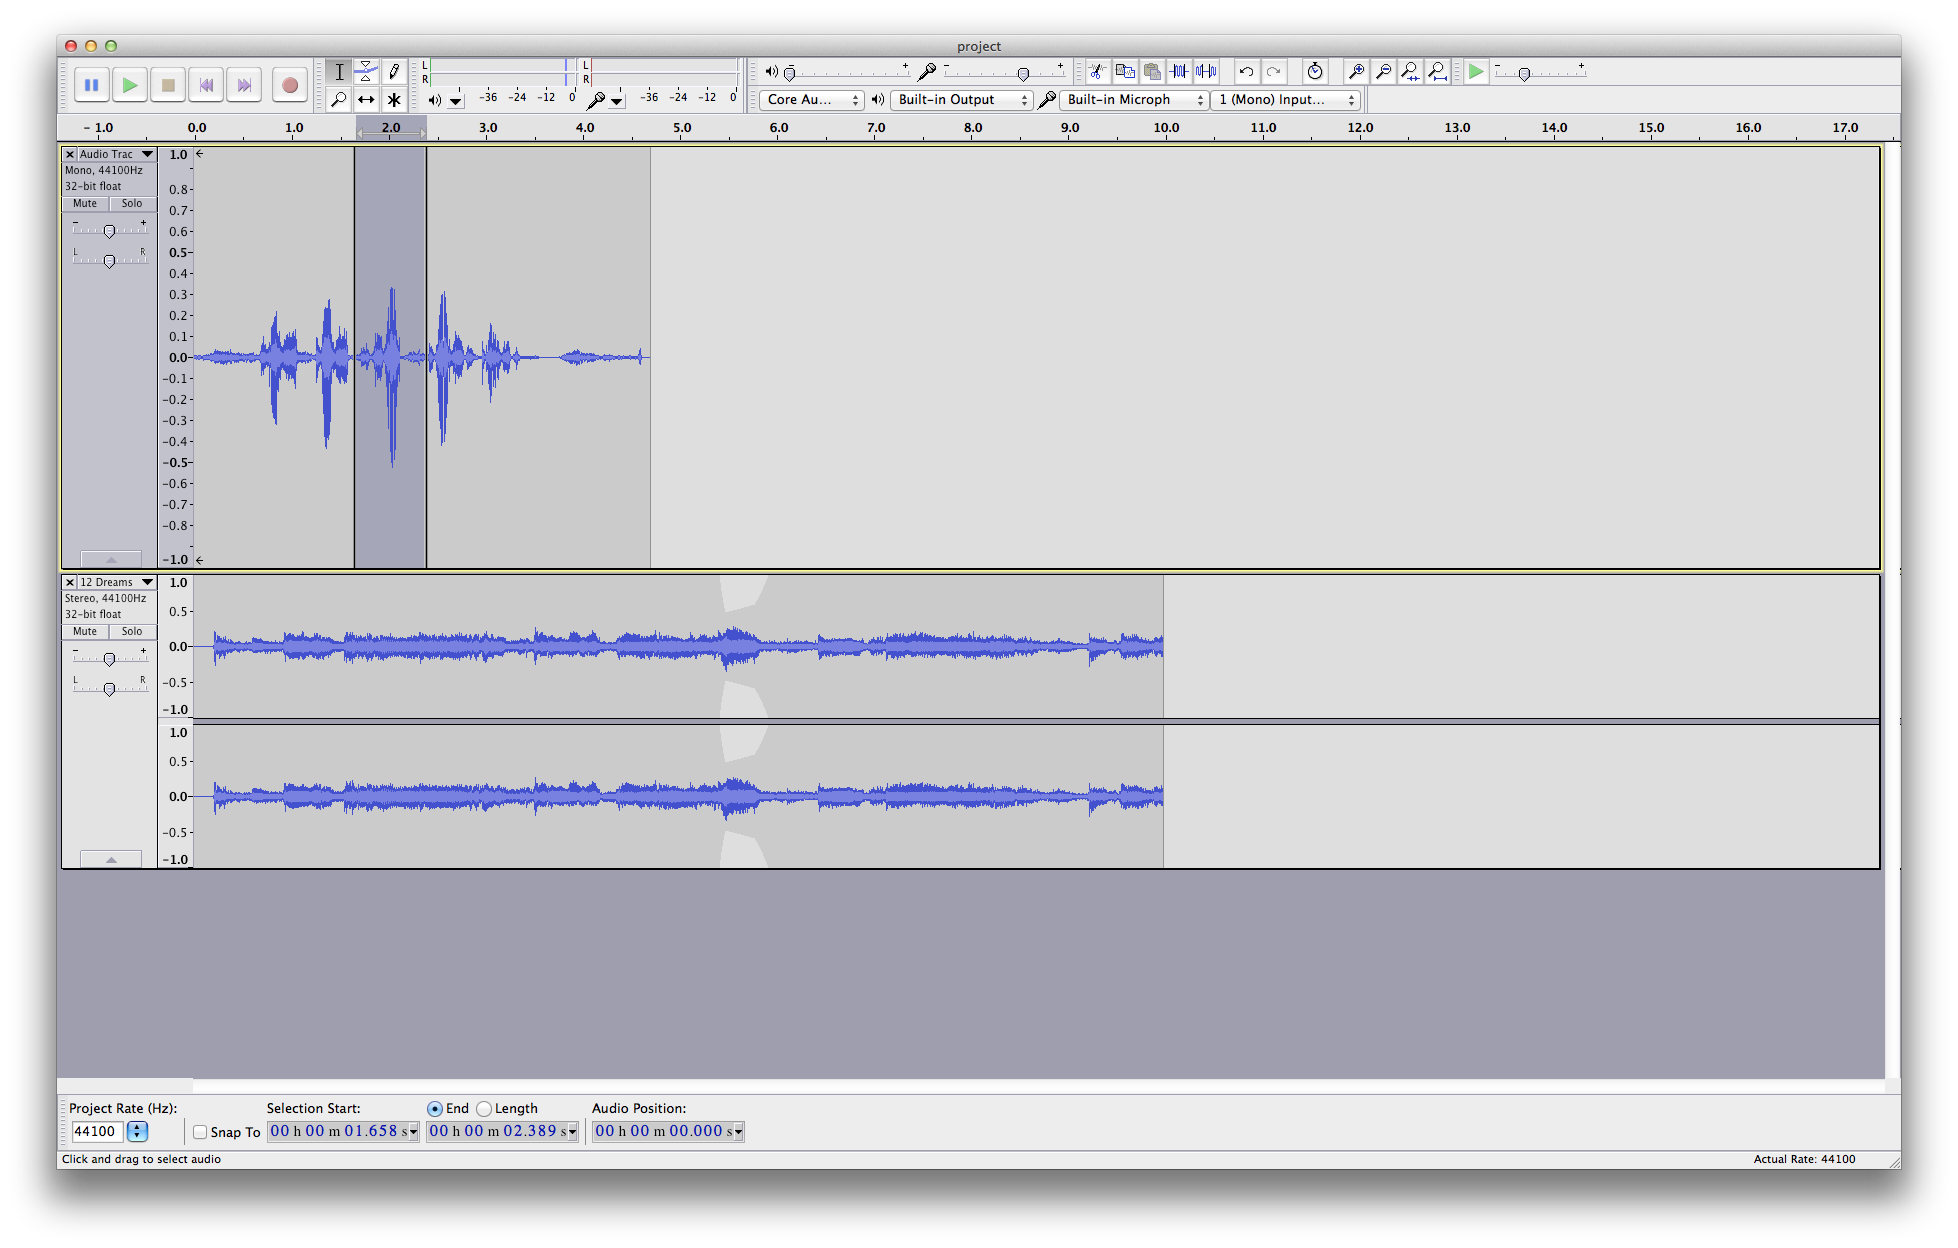Click the Zoom Out magnifier icon

pyautogui.click(x=1383, y=71)
